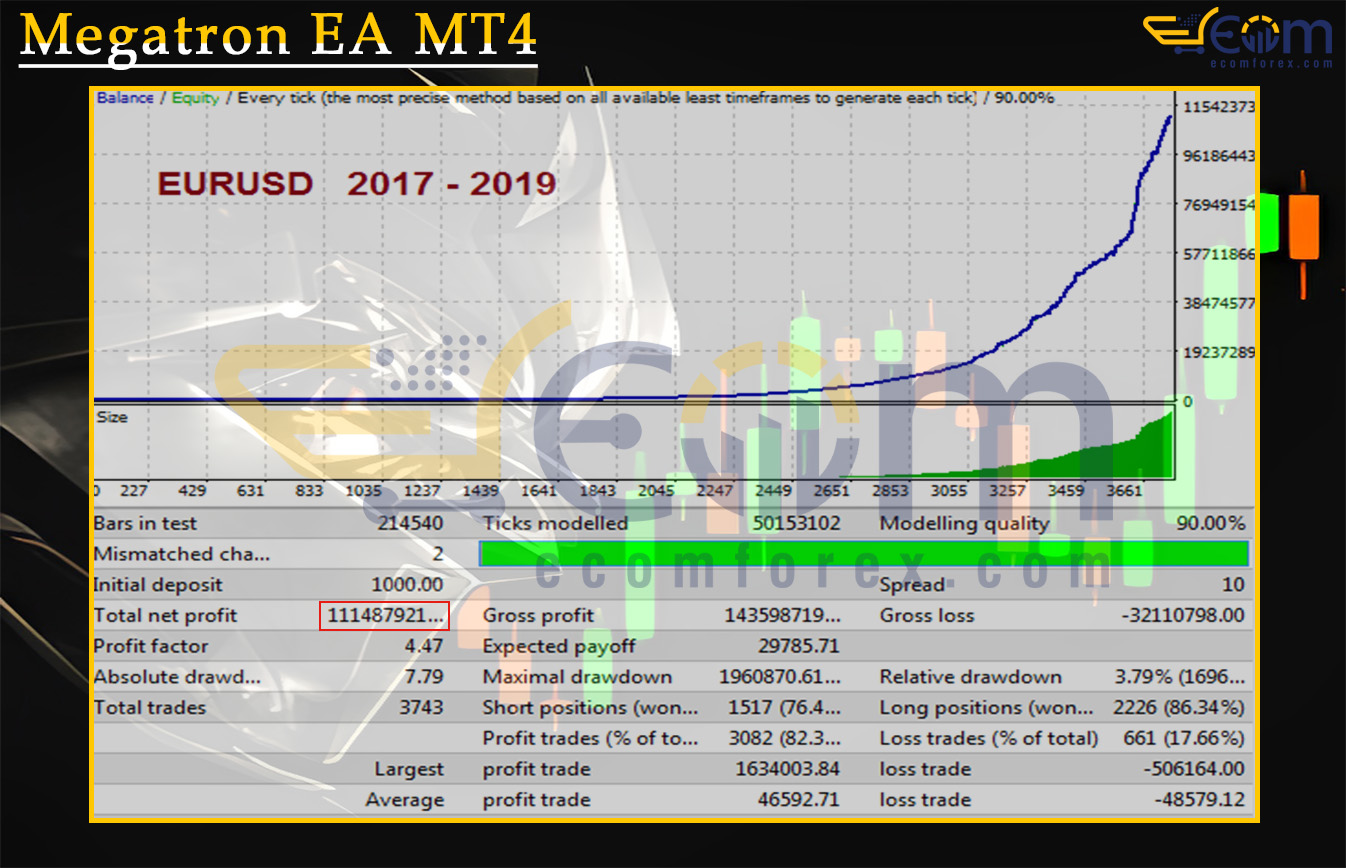Click the green modelling quality progress bar
This screenshot has width=1346, height=868.
coord(864,554)
